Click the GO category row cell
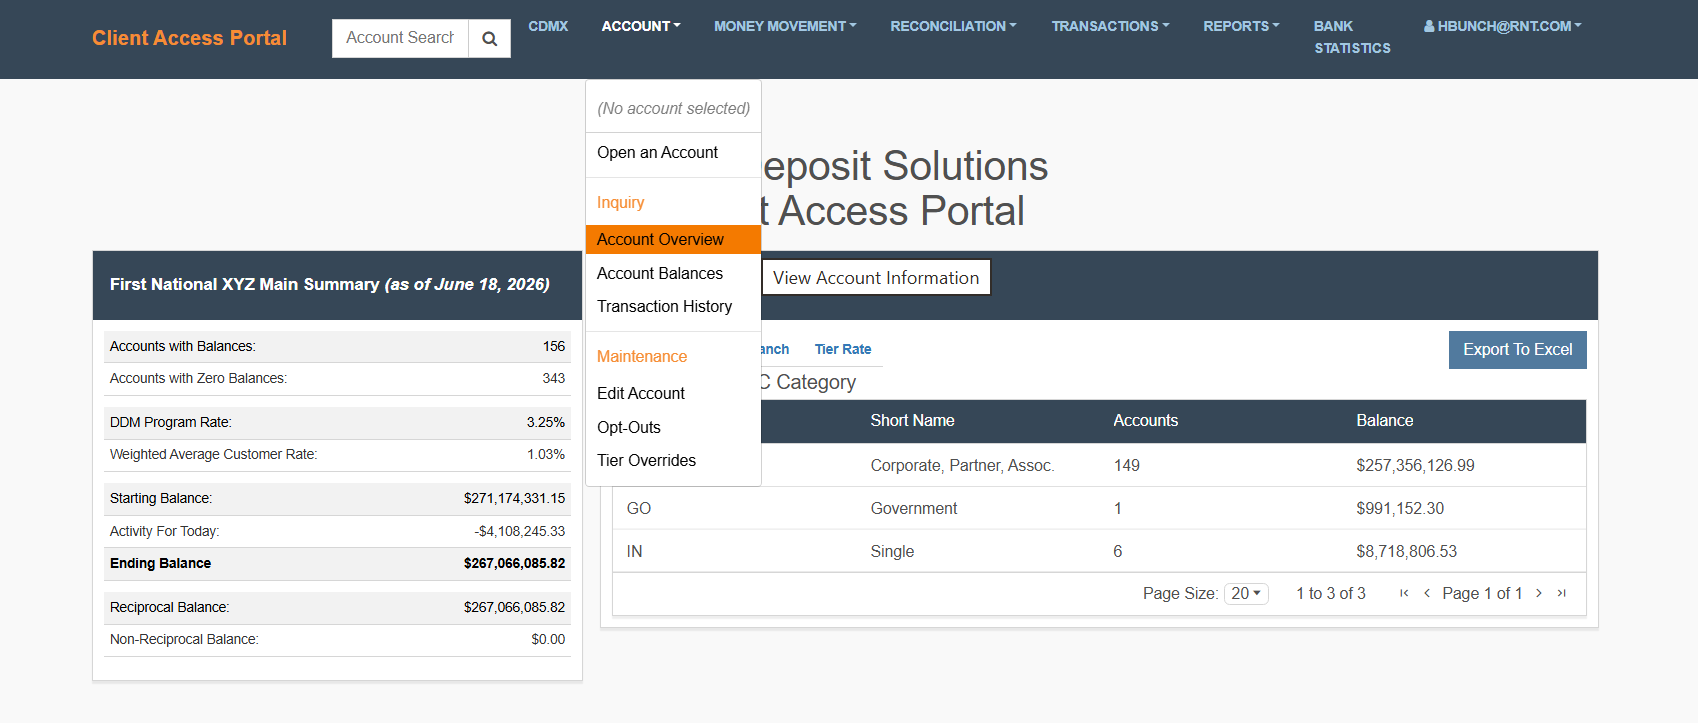1698x723 pixels. point(639,508)
